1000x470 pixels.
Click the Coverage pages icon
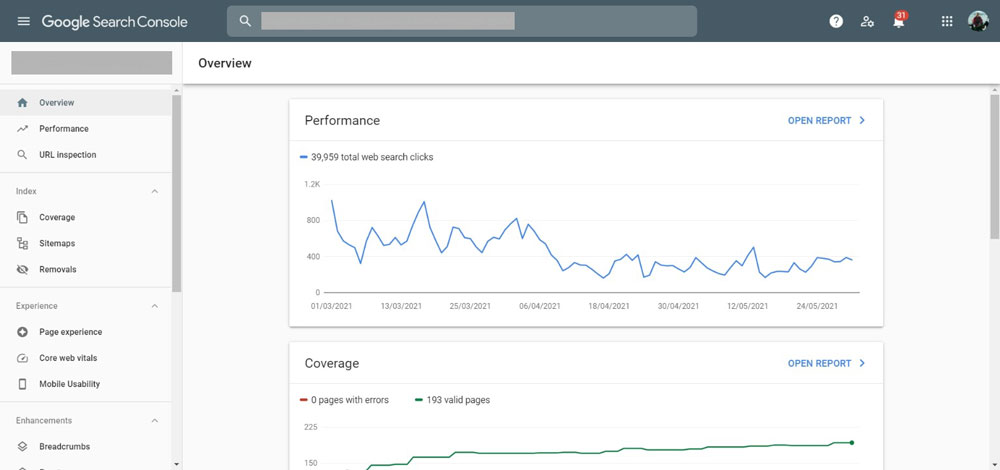(x=22, y=217)
